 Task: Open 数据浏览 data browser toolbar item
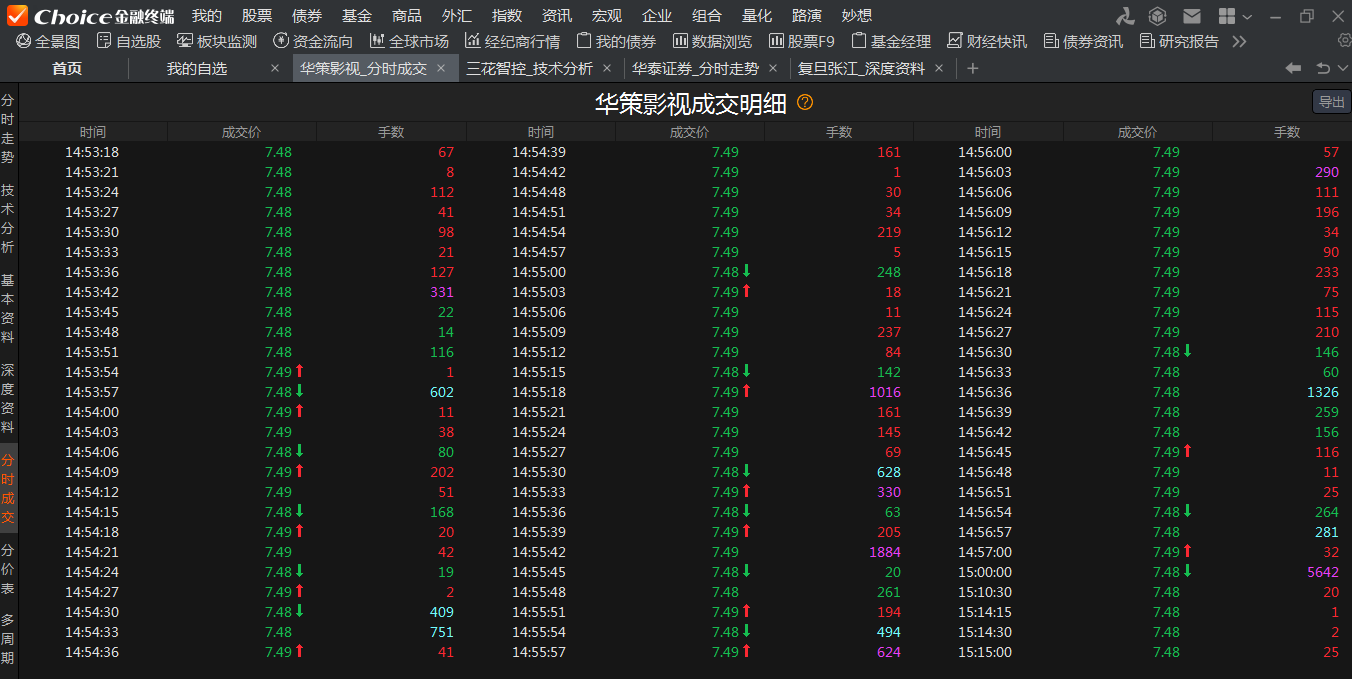click(712, 41)
